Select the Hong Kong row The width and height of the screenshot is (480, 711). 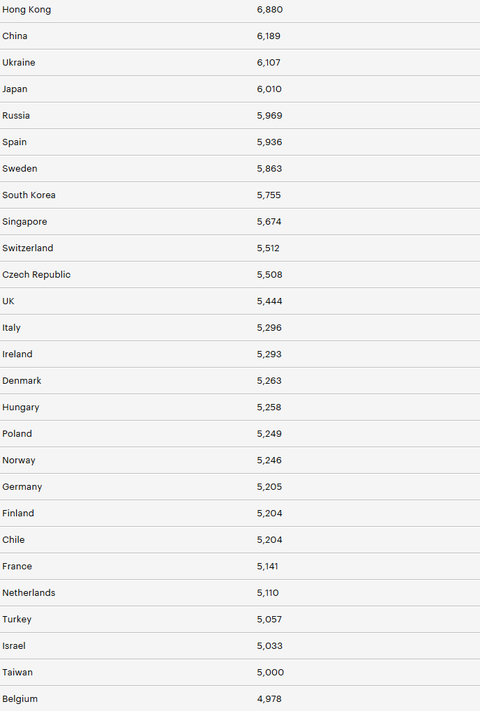(x=240, y=10)
